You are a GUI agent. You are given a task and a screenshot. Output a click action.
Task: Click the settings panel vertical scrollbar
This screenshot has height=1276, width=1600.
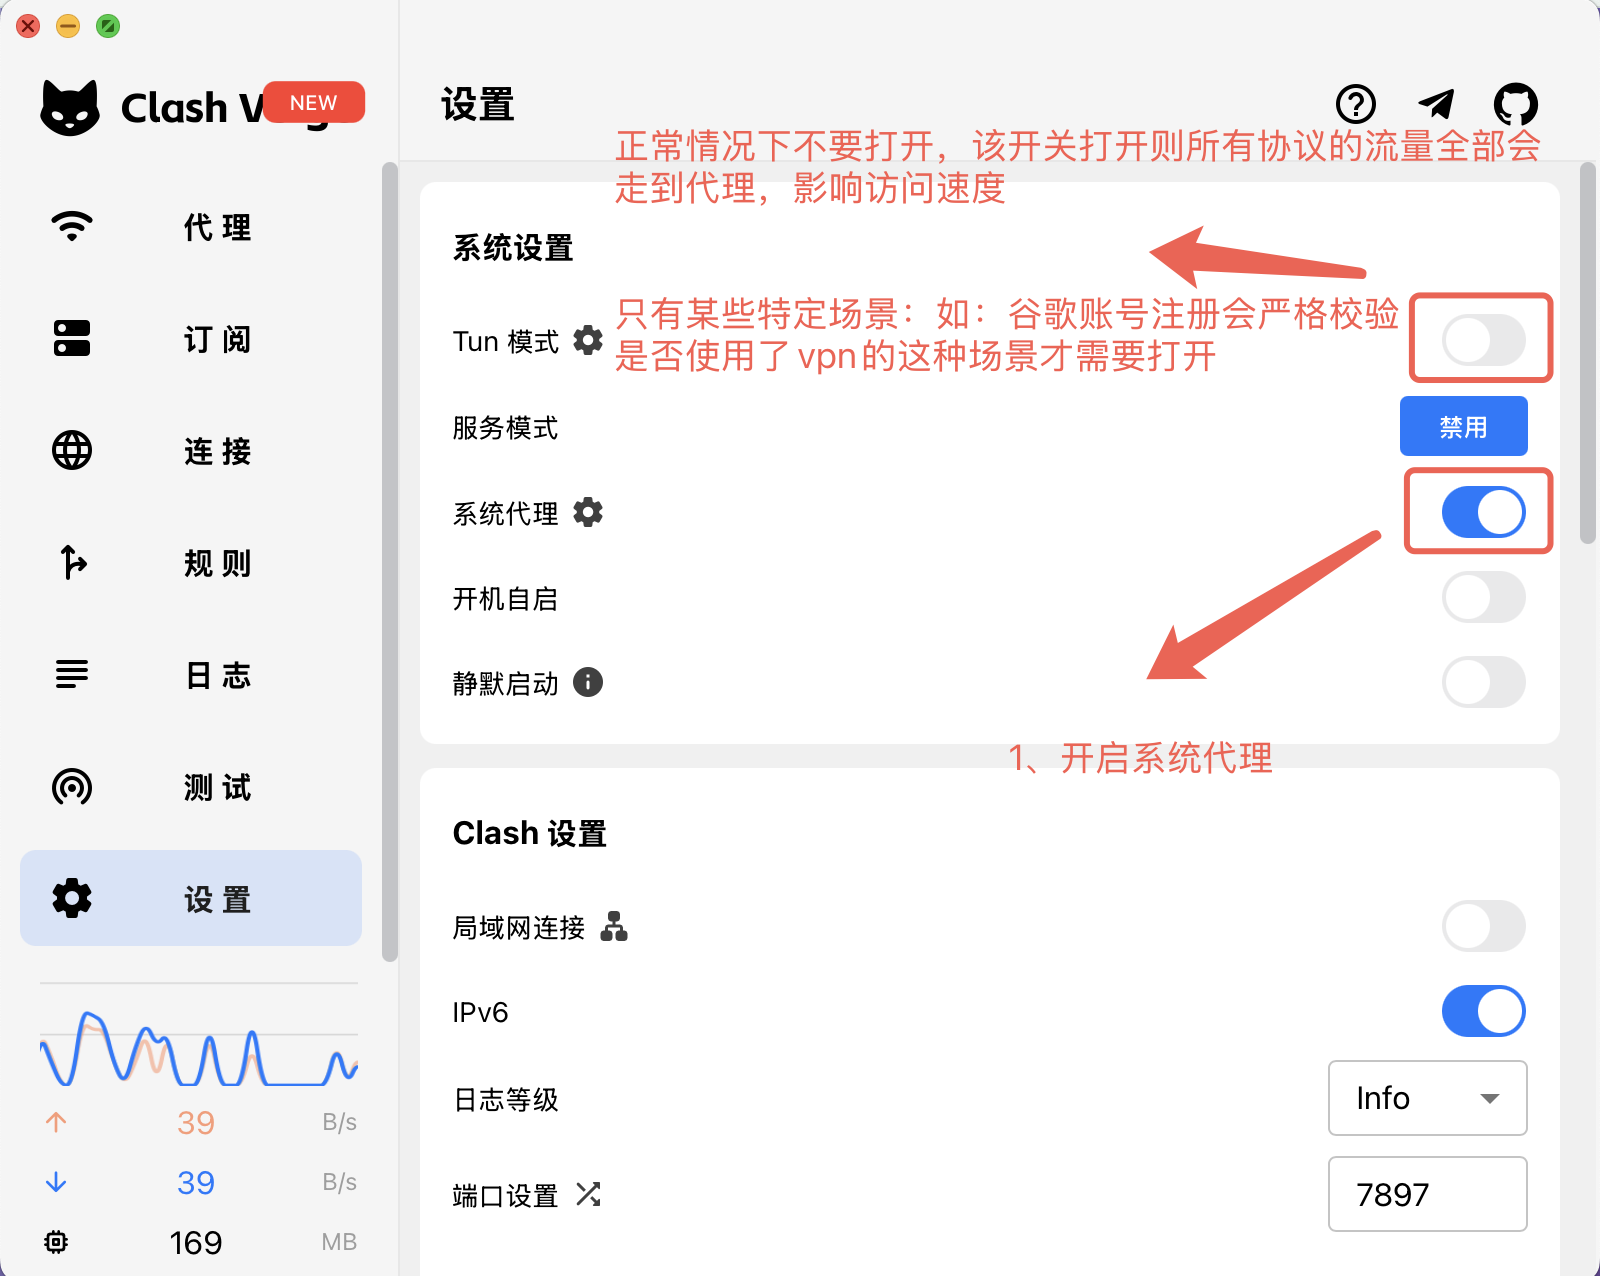1588,353
